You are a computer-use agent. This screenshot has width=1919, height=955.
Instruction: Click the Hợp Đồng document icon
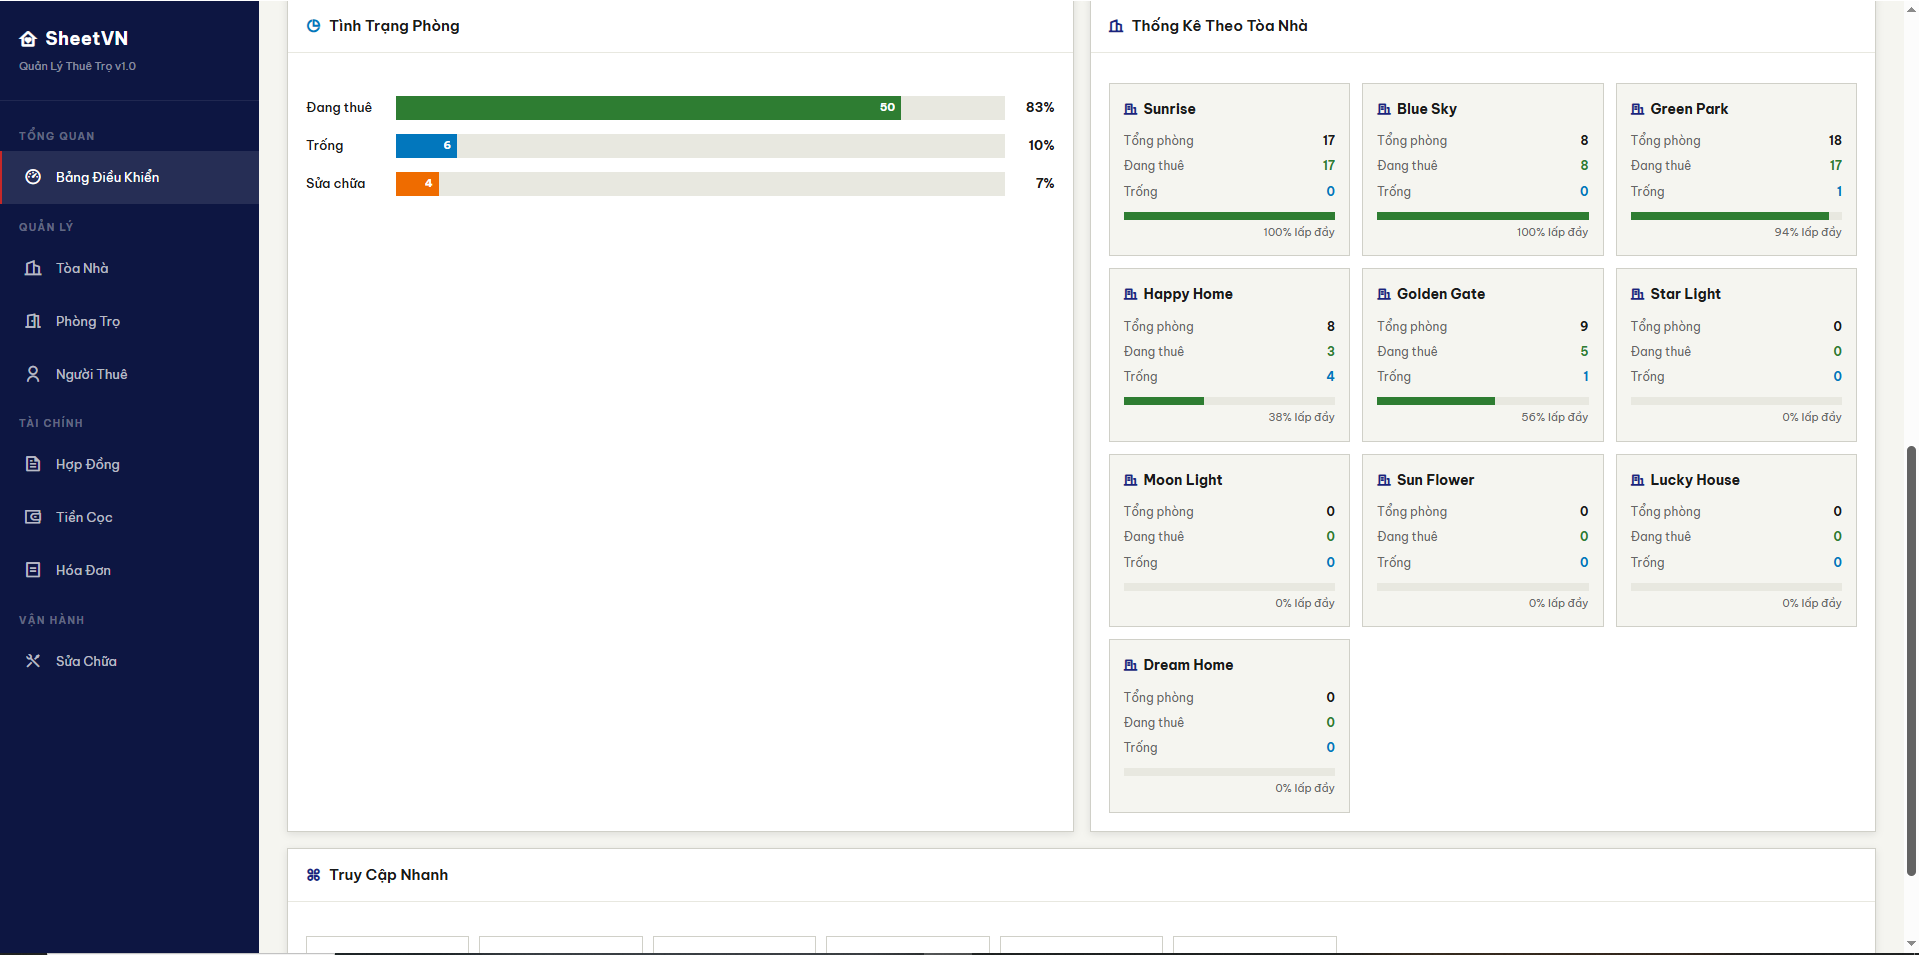(33, 464)
